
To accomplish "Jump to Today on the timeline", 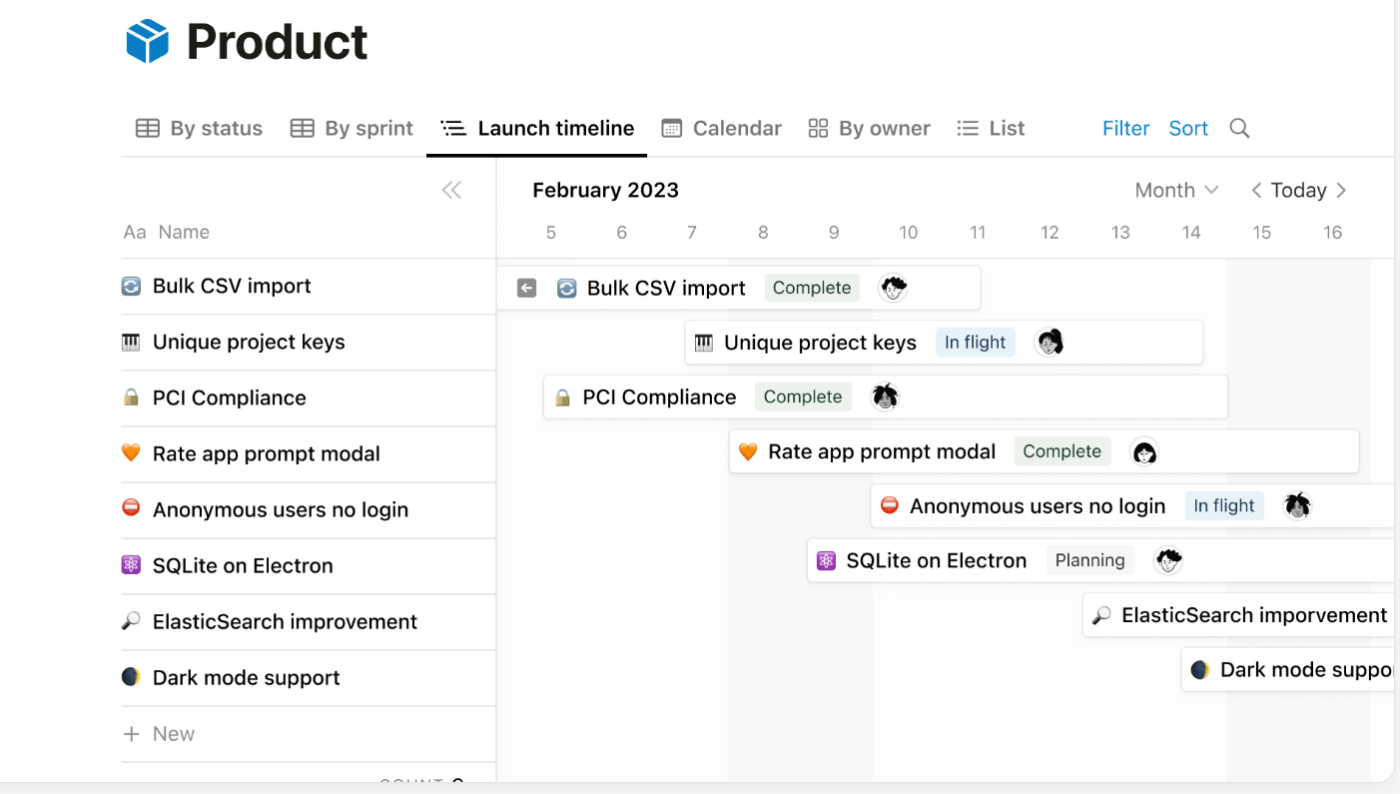I will (1298, 190).
